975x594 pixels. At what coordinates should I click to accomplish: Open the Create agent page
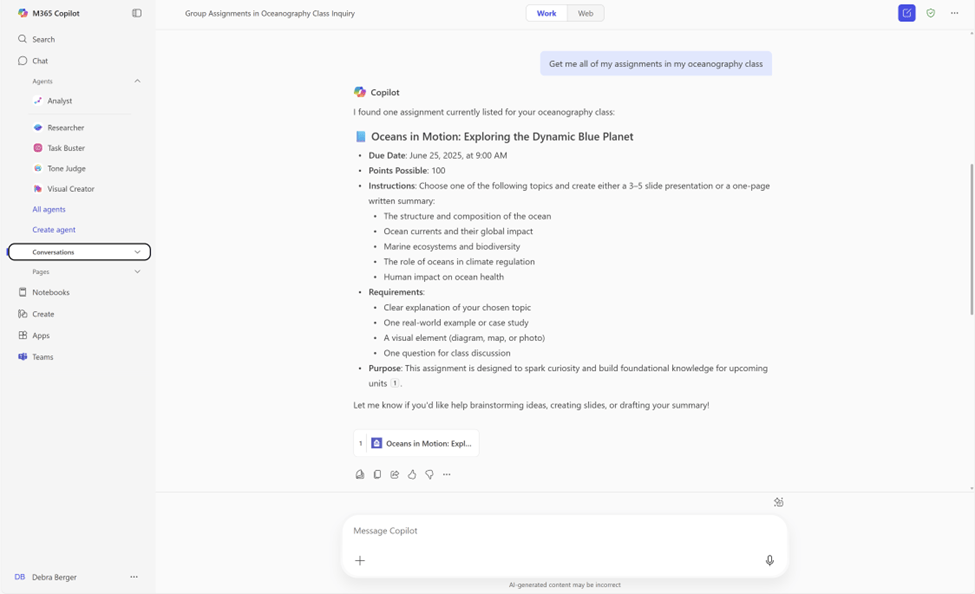[53, 229]
